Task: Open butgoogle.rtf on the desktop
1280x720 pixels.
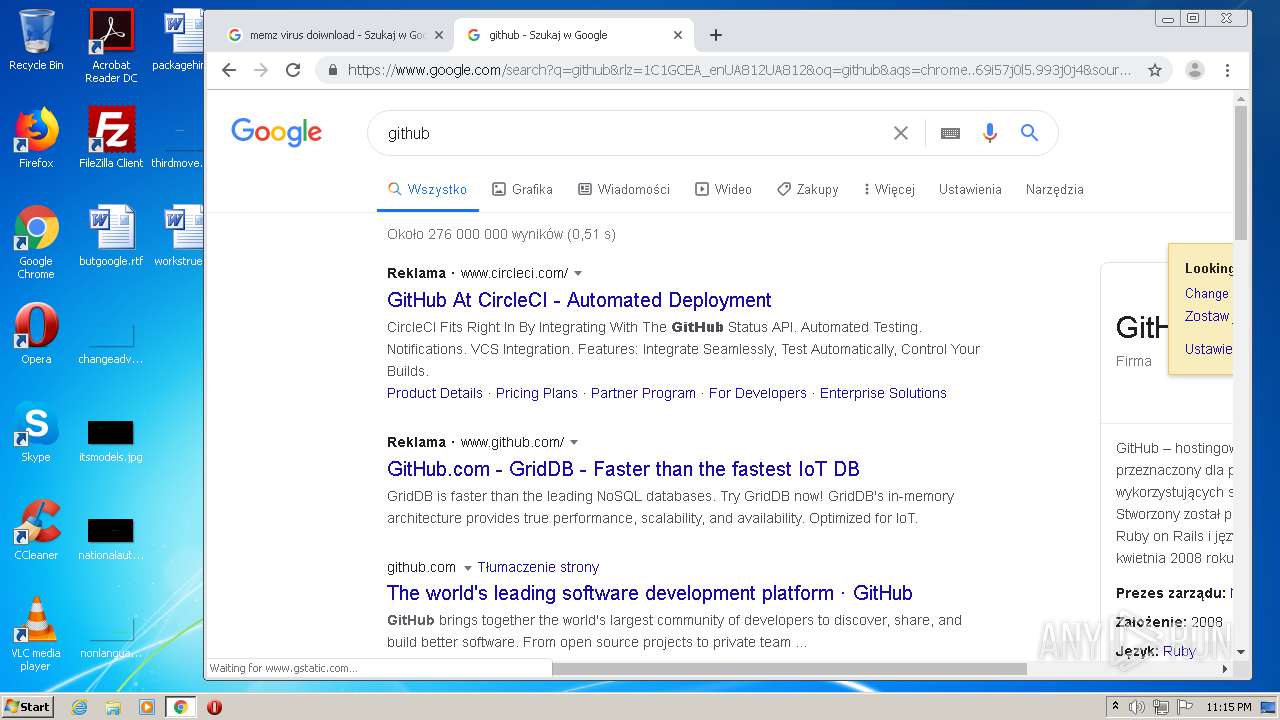Action: (111, 236)
